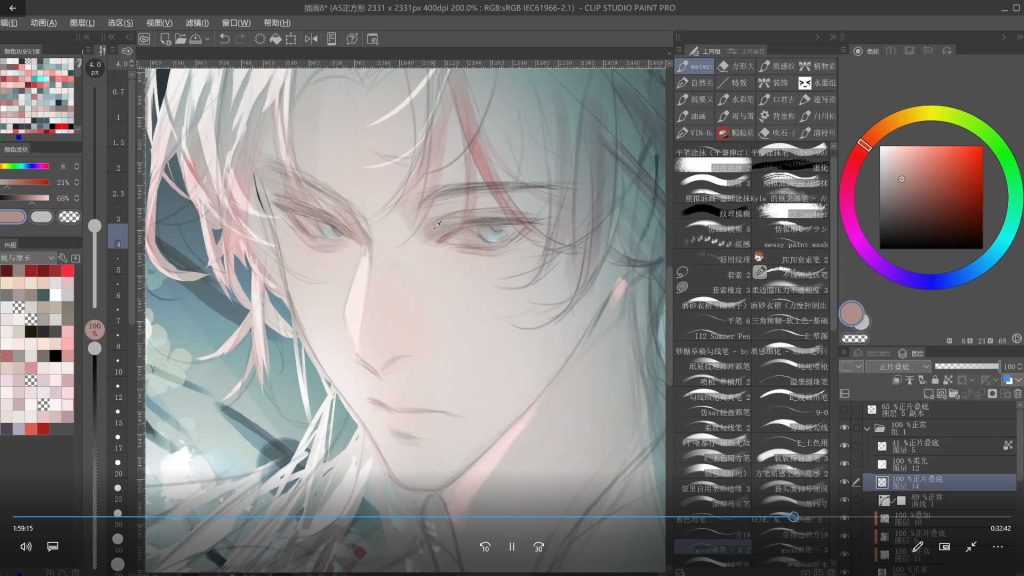Screen dimensions: 1024x576
Task: Open the video player more options menu
Action: click(x=998, y=547)
